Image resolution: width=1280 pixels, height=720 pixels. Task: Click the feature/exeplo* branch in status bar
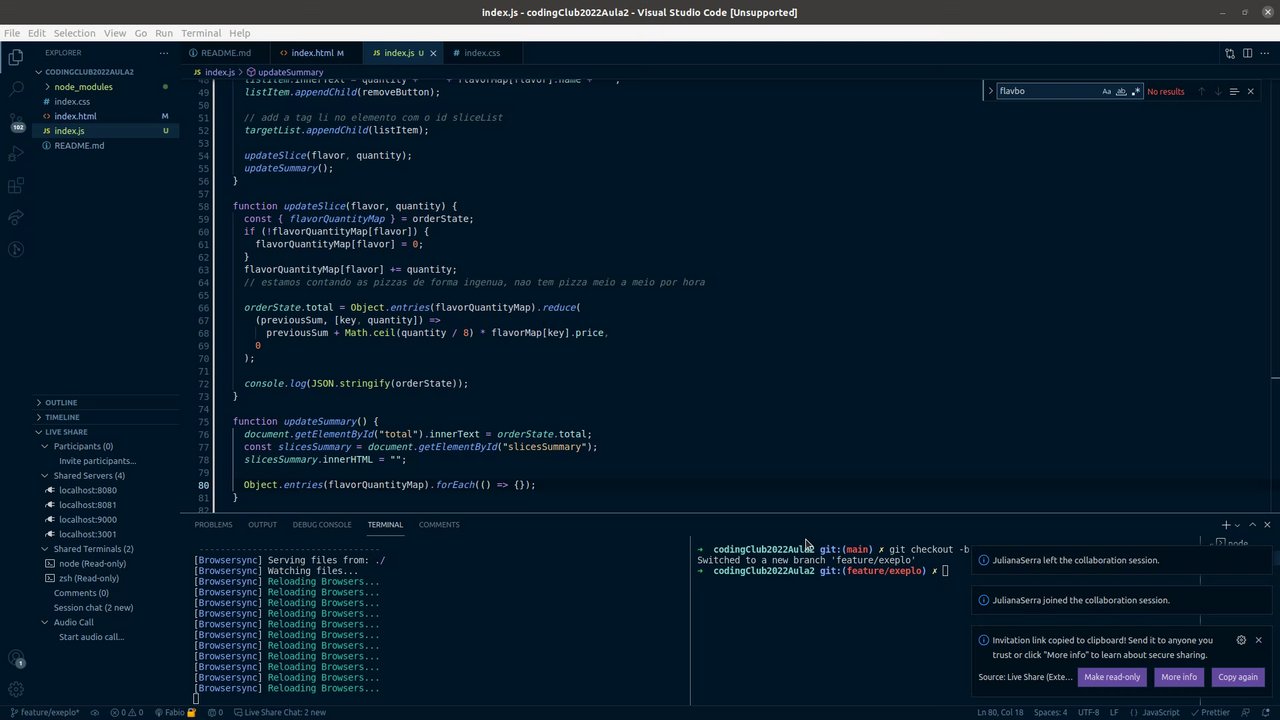(43, 713)
